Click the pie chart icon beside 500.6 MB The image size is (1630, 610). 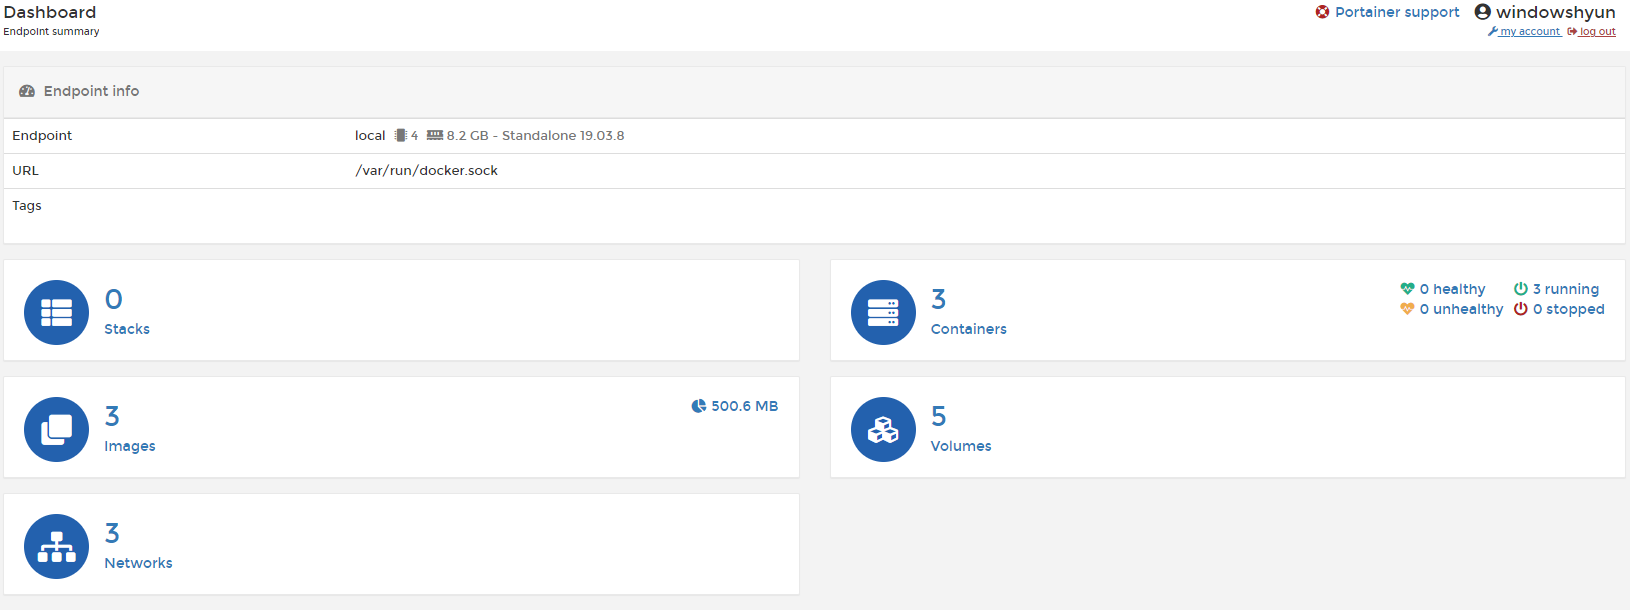tap(699, 406)
